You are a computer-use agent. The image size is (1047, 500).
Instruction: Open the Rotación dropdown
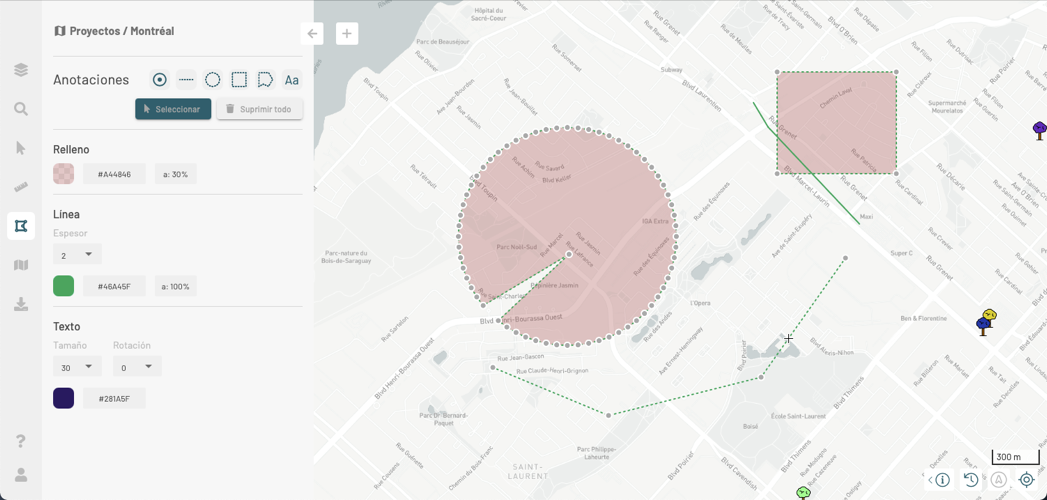tap(137, 367)
